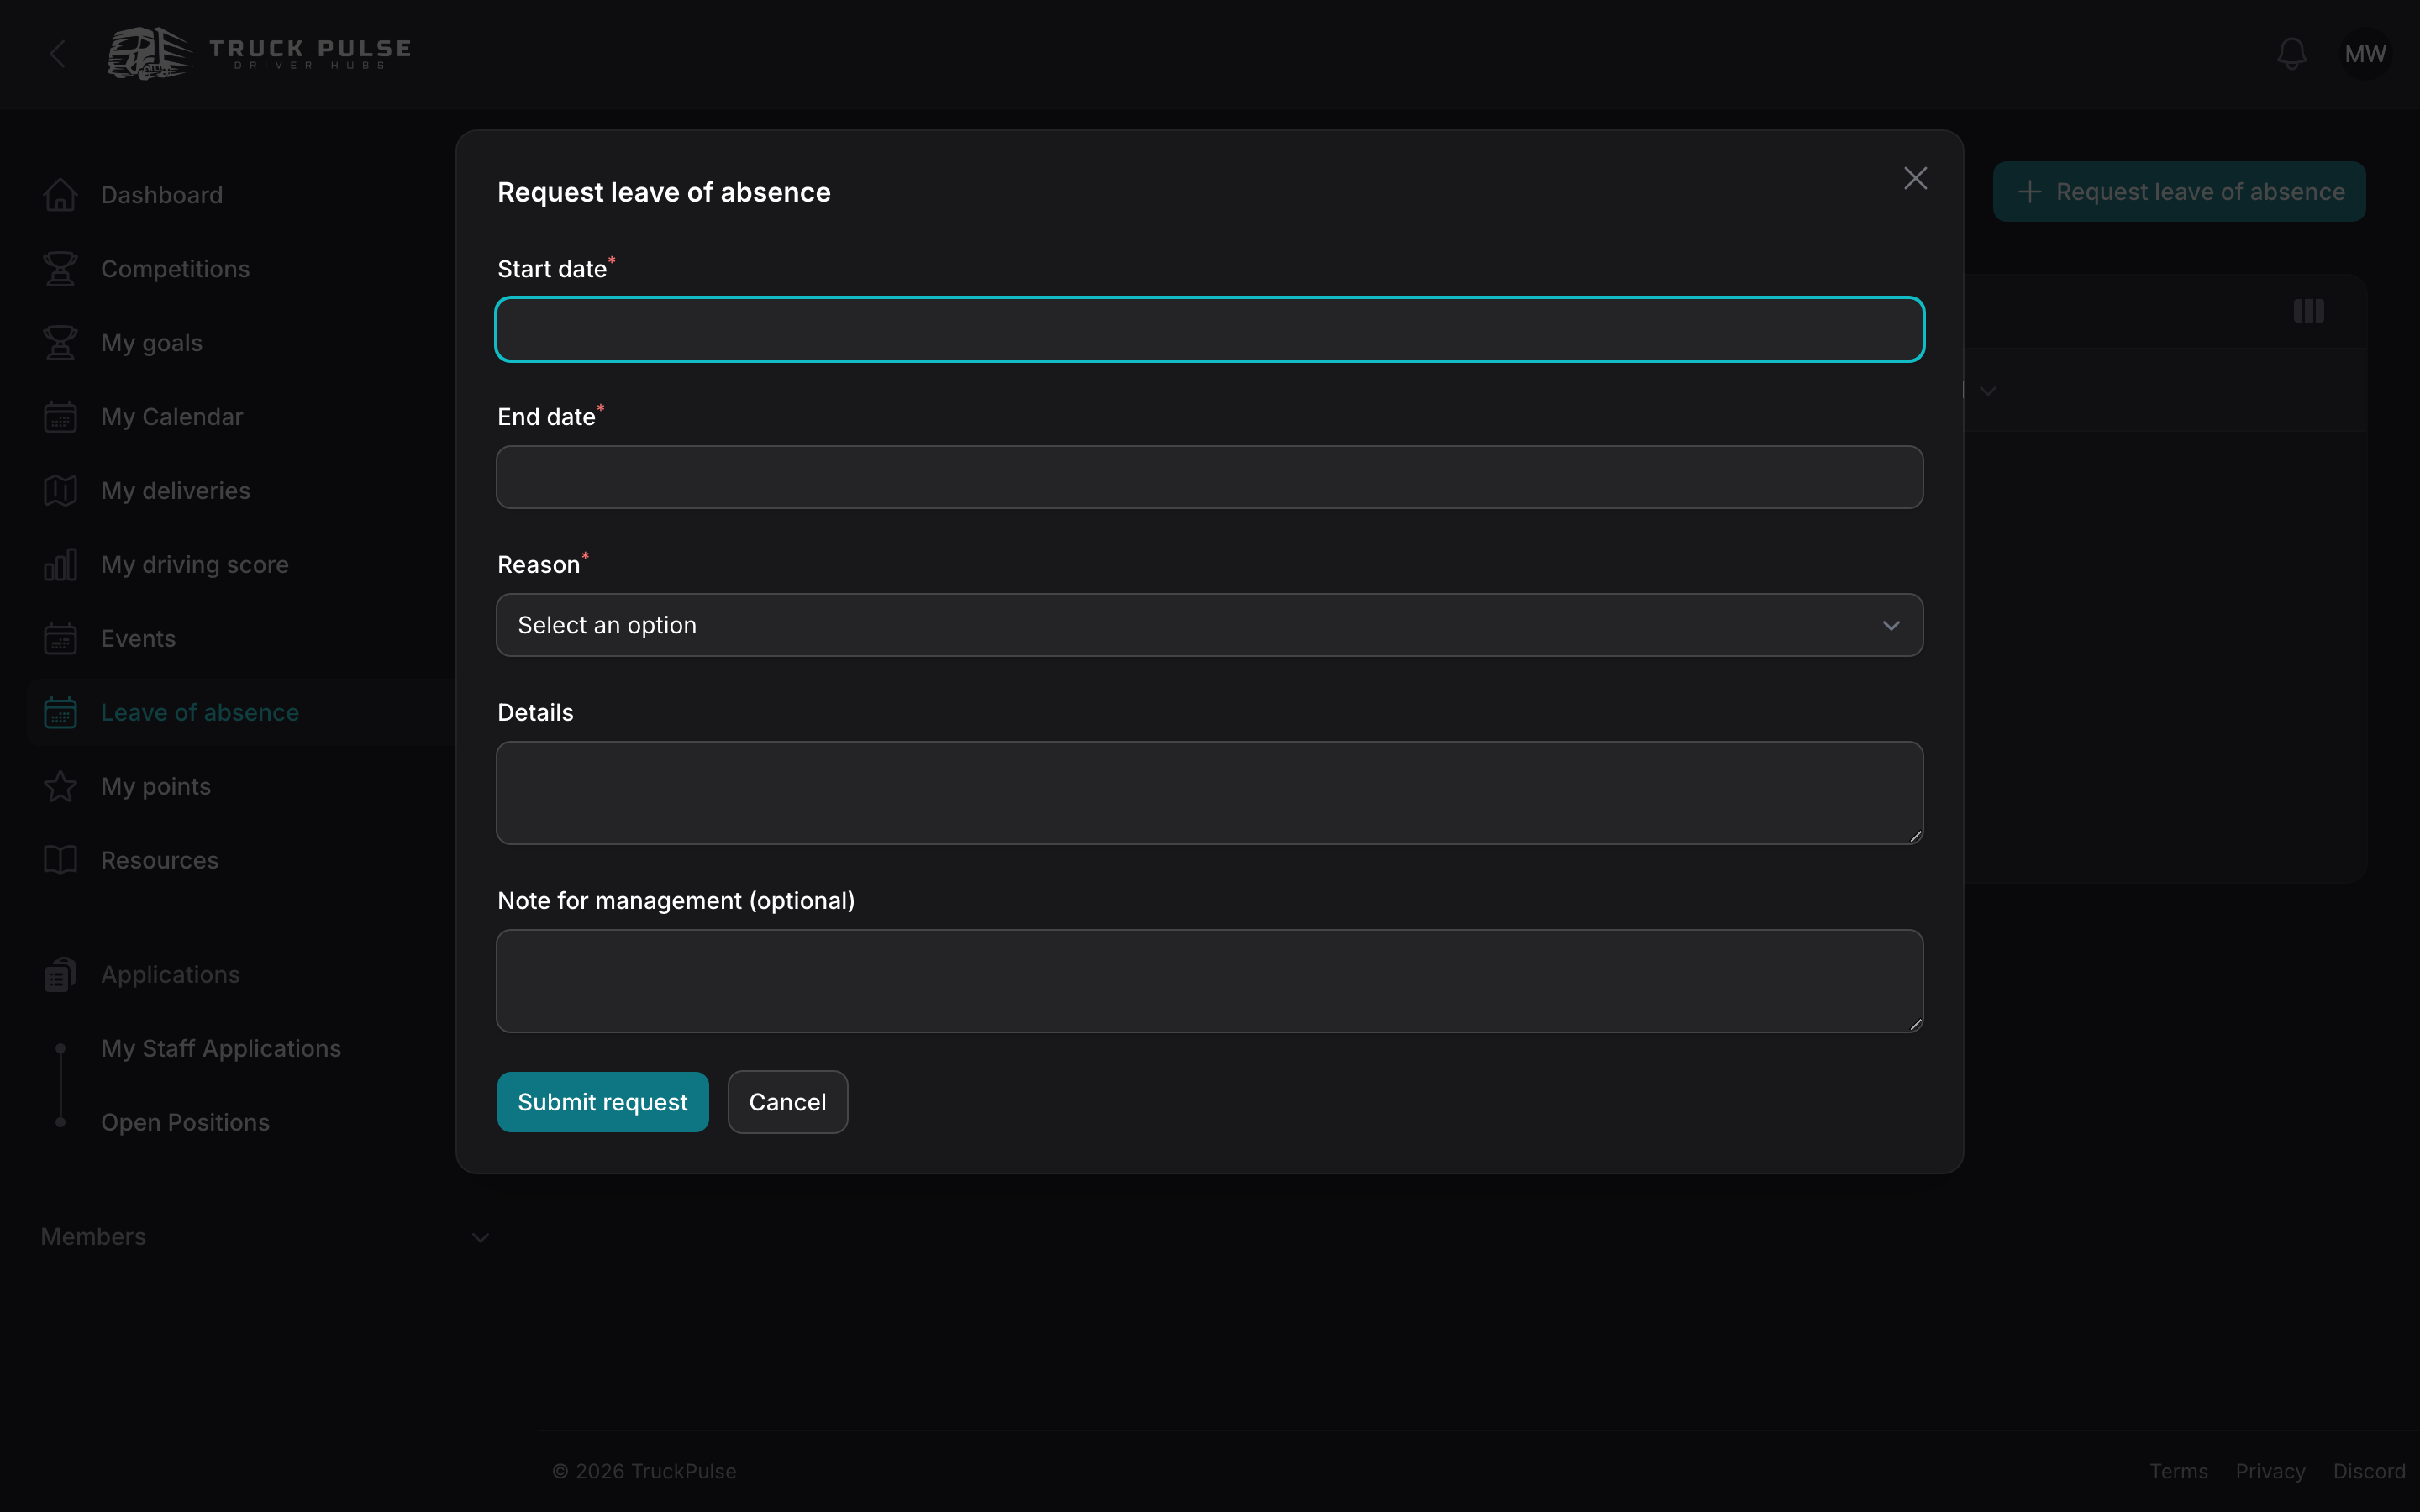Toggle the table columns view icon
The height and width of the screenshot is (1512, 2420).
pyautogui.click(x=2308, y=311)
